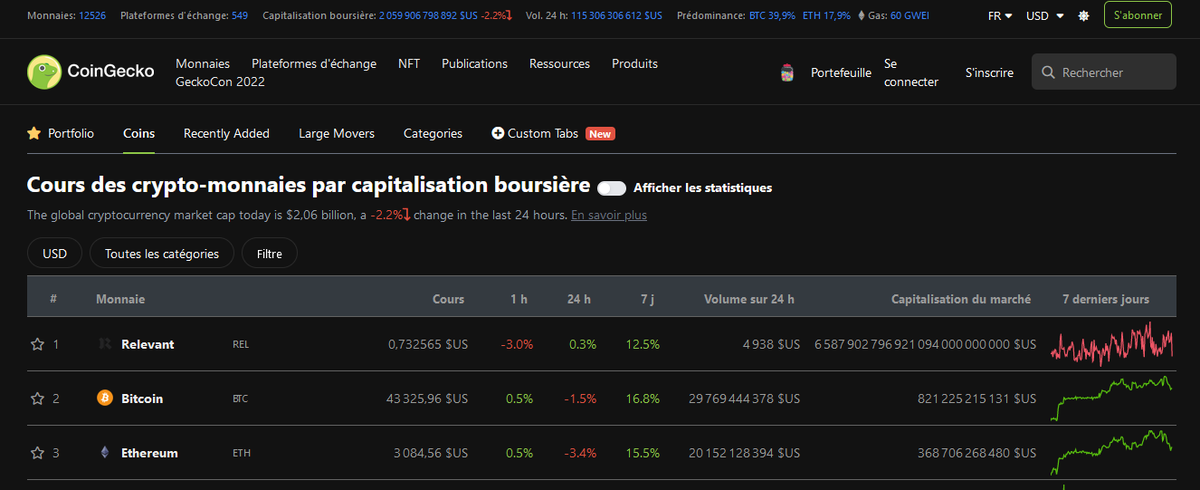Sort by the 7 j column header

(x=648, y=299)
